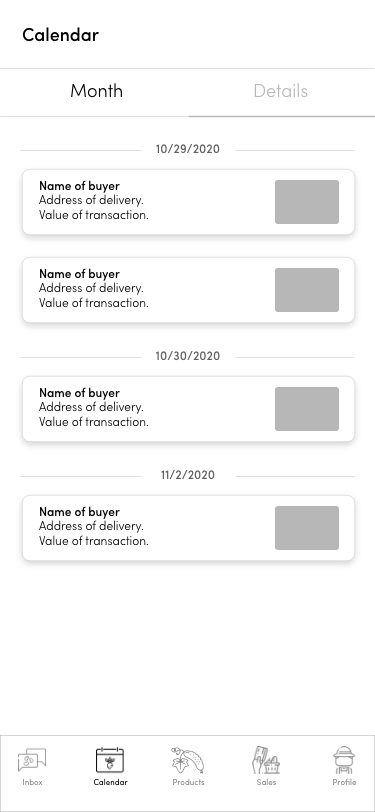
Task: Click the Sales label in bottom bar
Action: [x=266, y=782]
